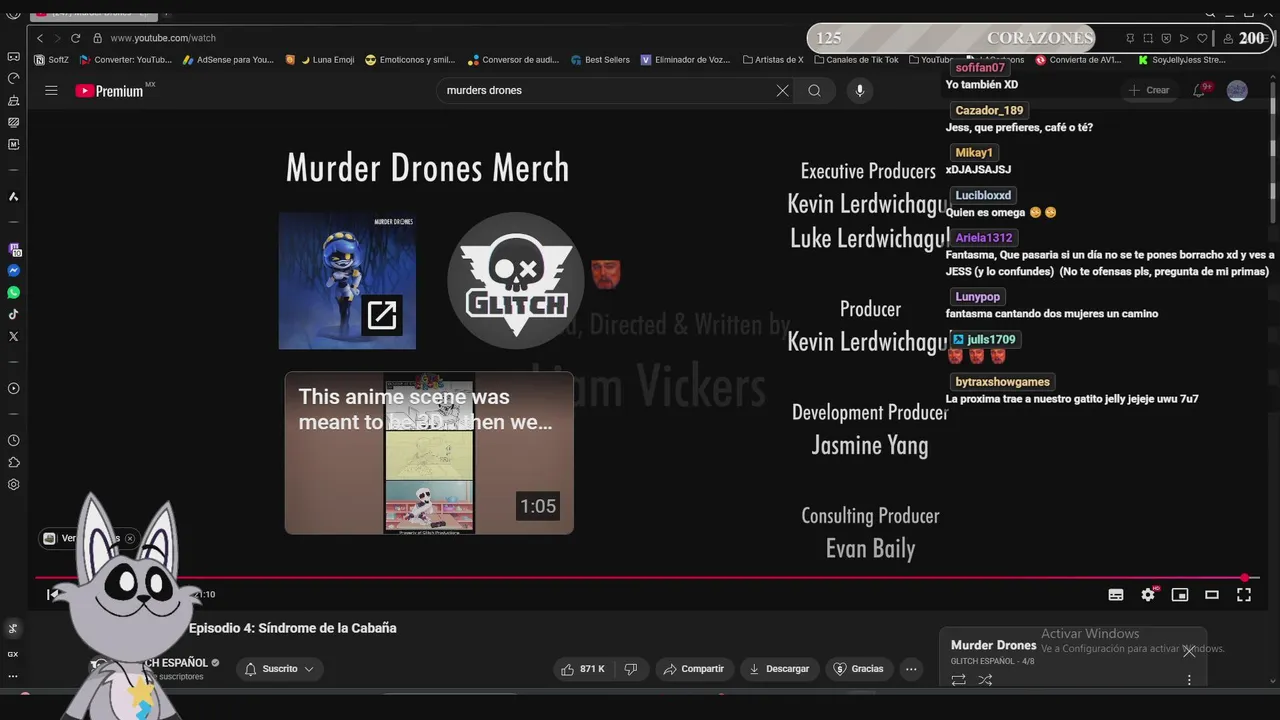
Task: Open X (Twitter) in browser sidebar
Action: [x=14, y=337]
